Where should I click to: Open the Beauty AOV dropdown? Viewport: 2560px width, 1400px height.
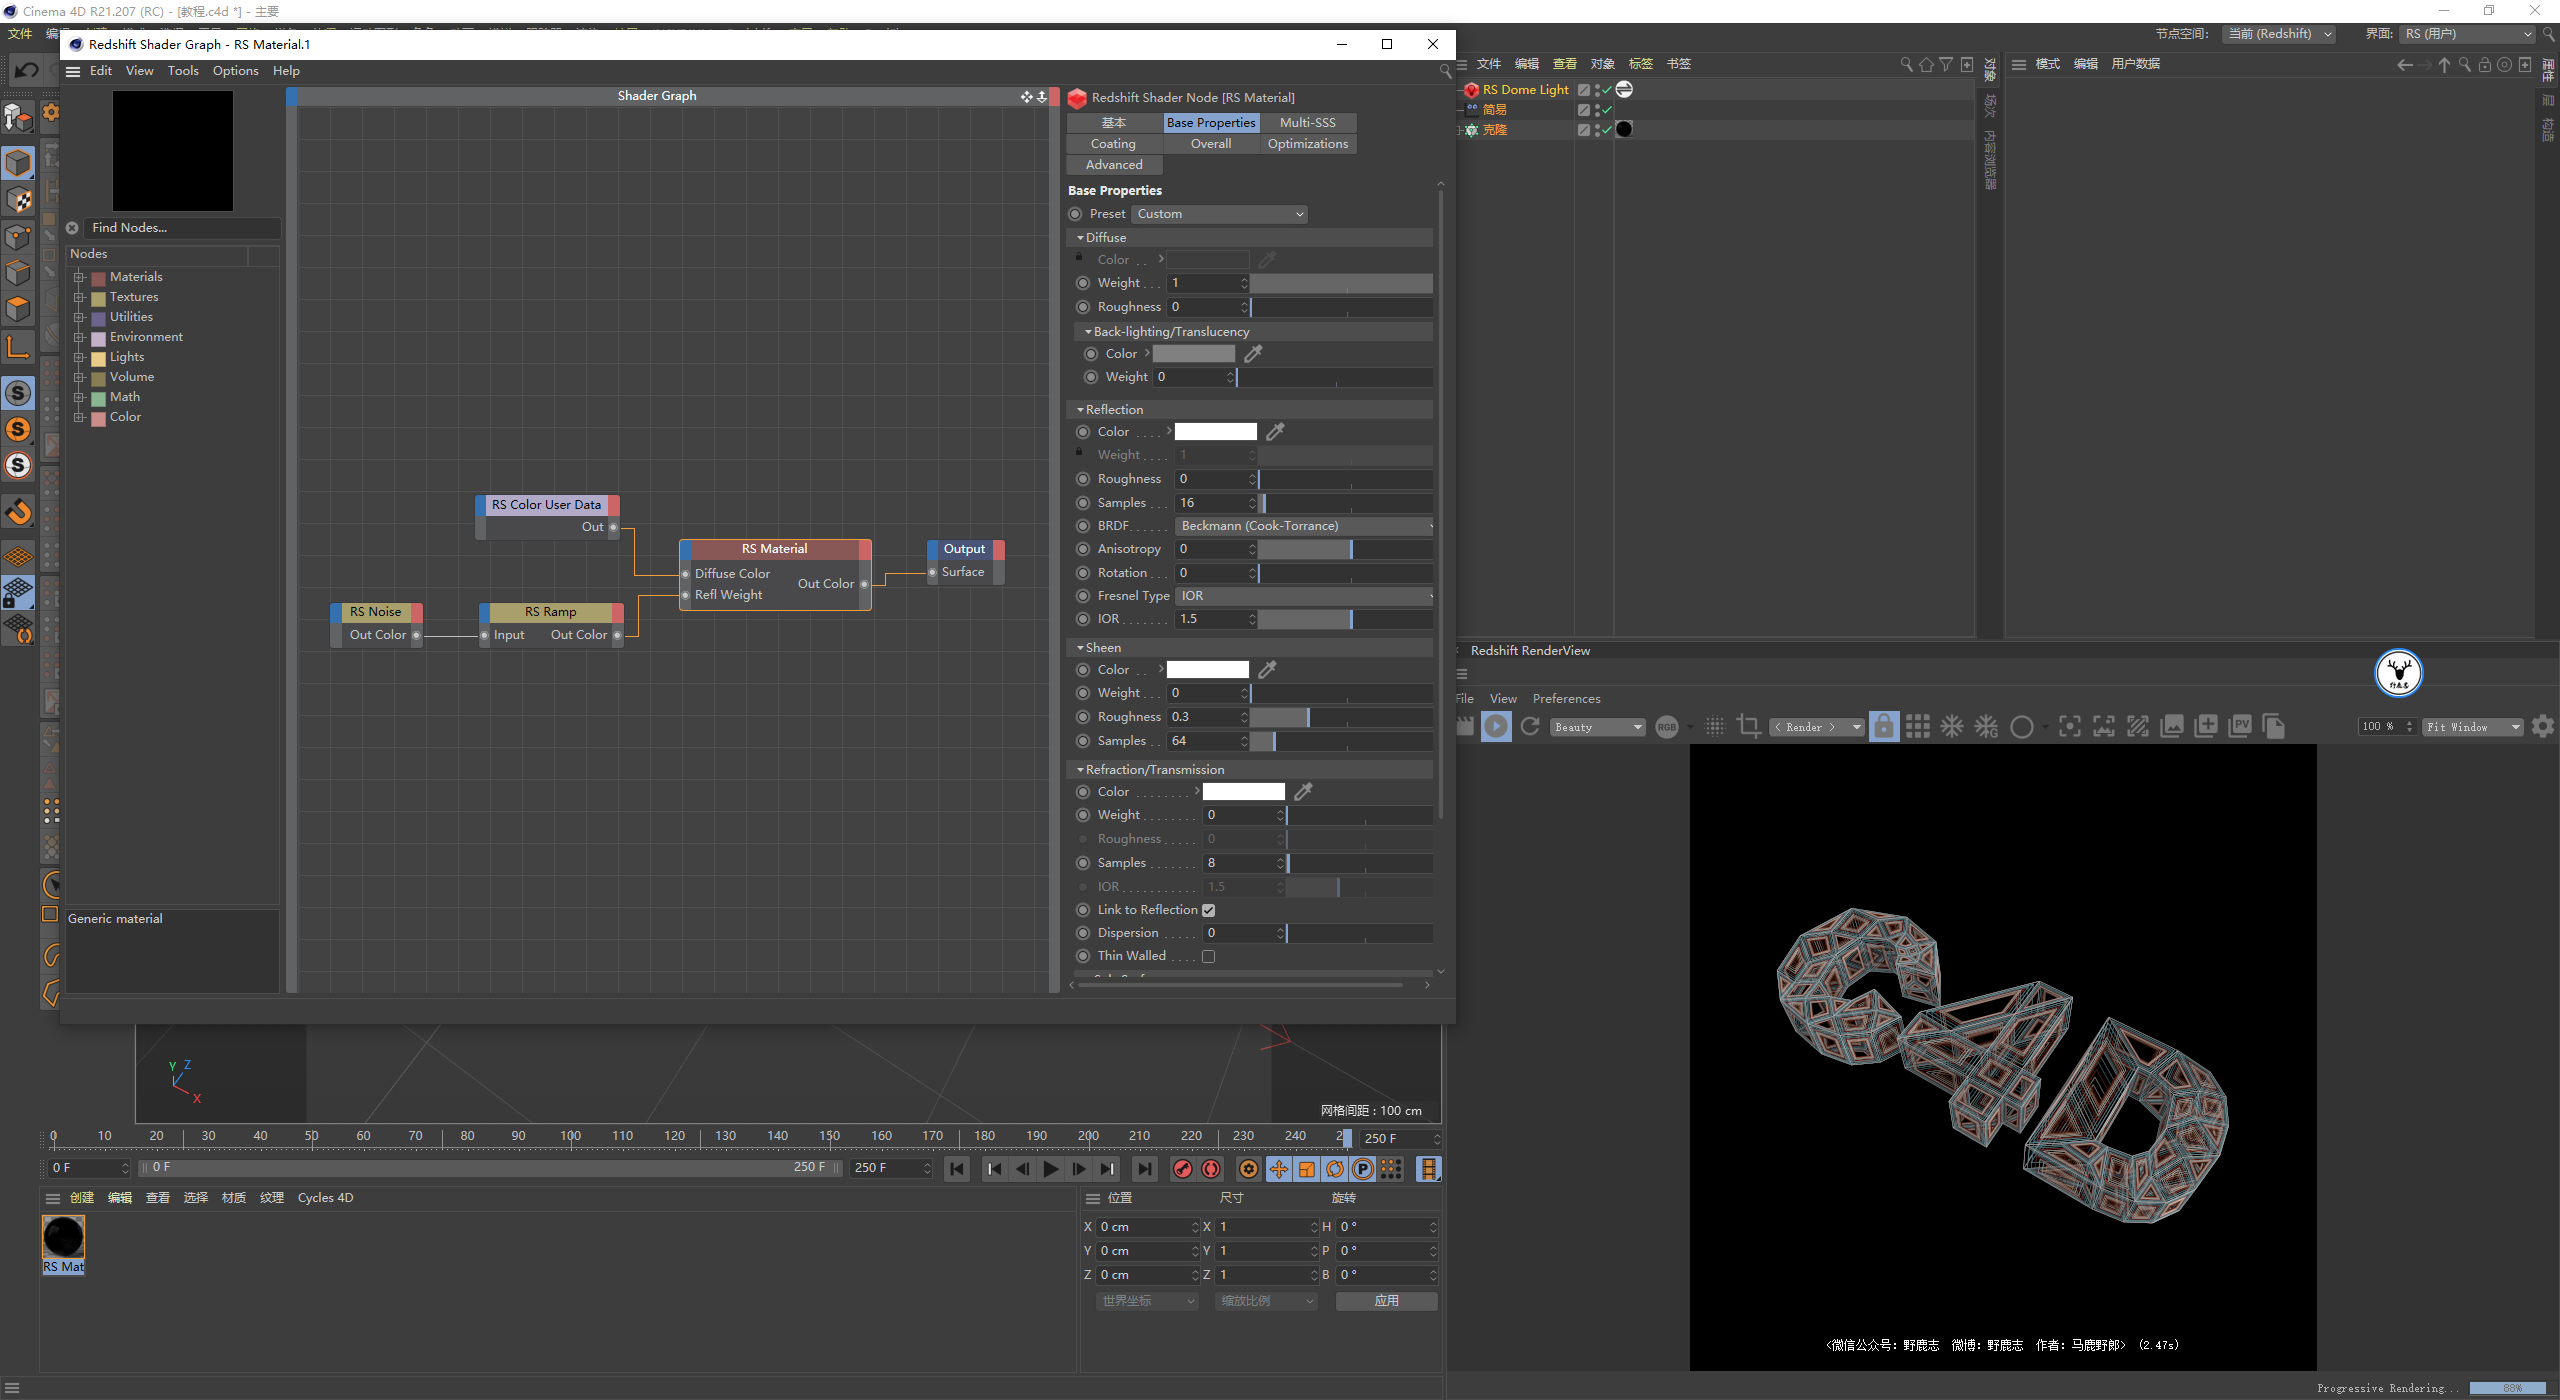coord(1597,727)
